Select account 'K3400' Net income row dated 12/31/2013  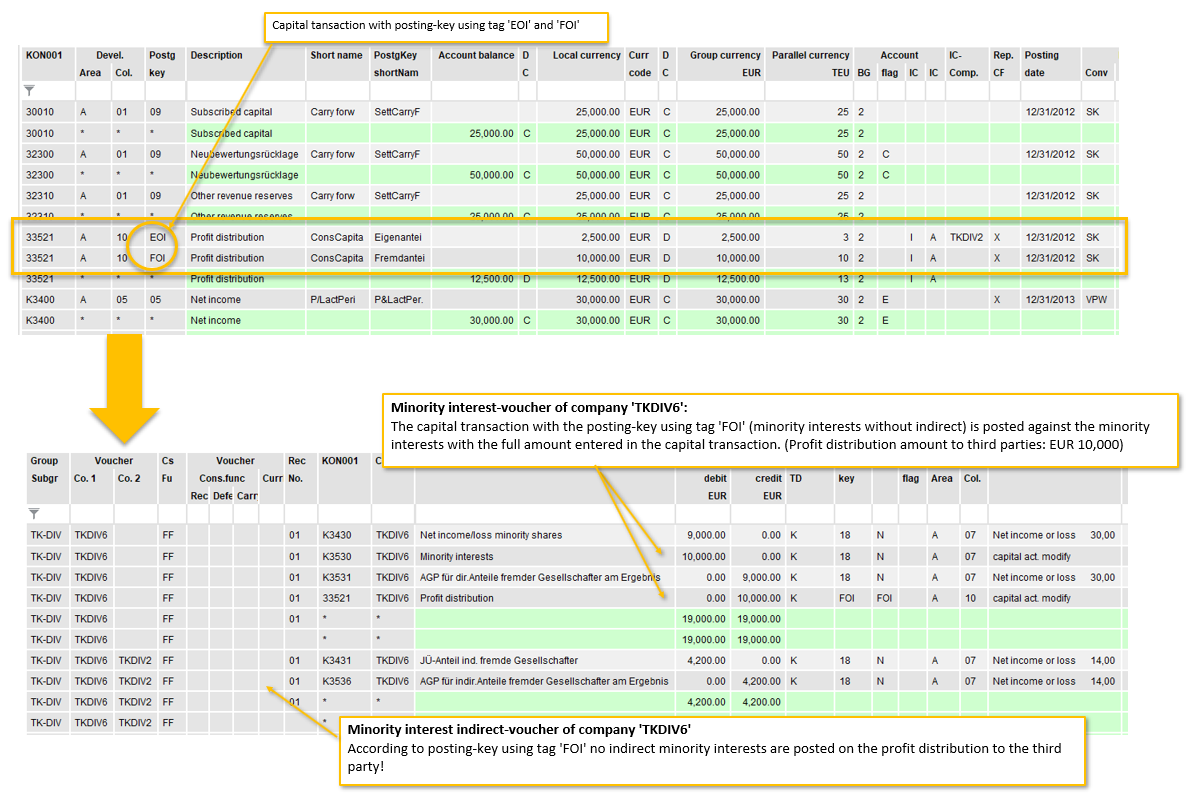pyautogui.click(x=42, y=300)
